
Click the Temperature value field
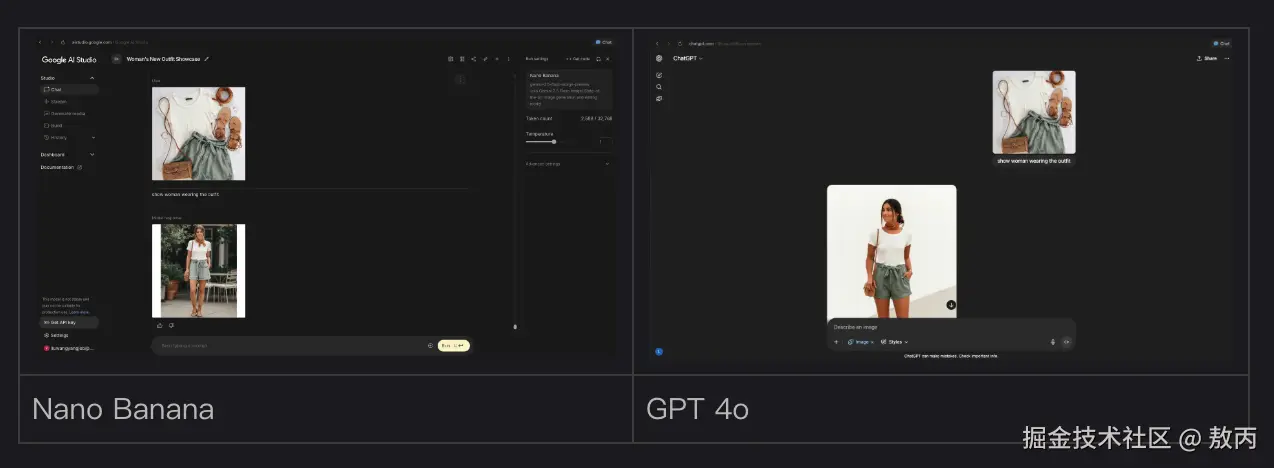[604, 141]
